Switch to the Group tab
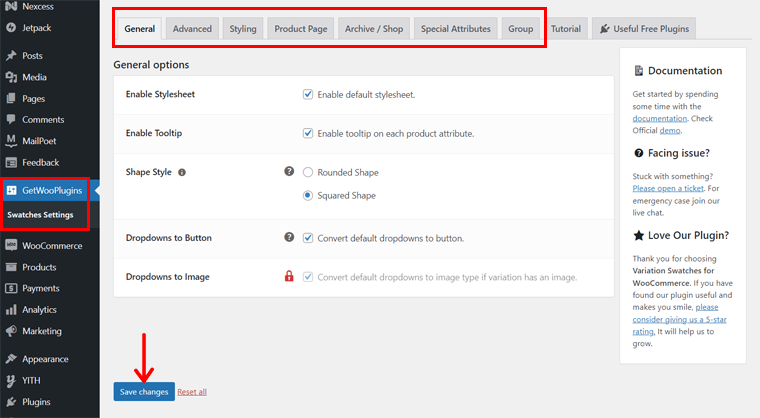 (x=521, y=29)
